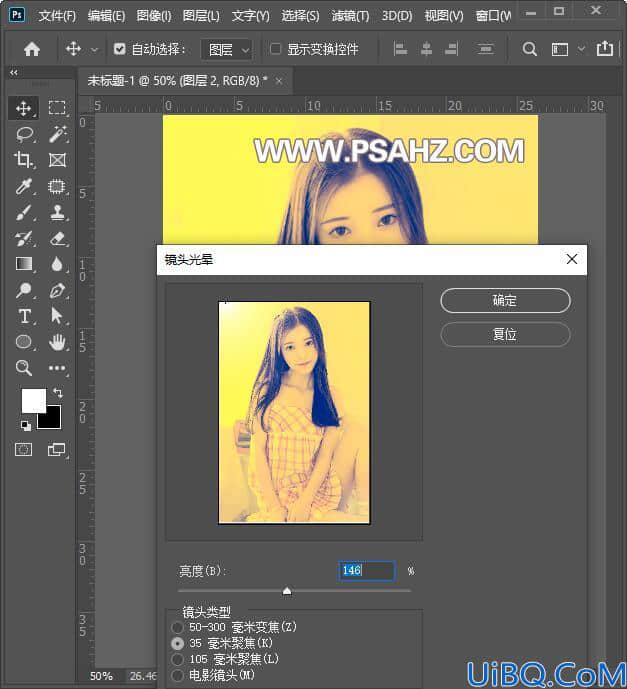Choose 105 毫米聚焦 lens type

click(178, 660)
